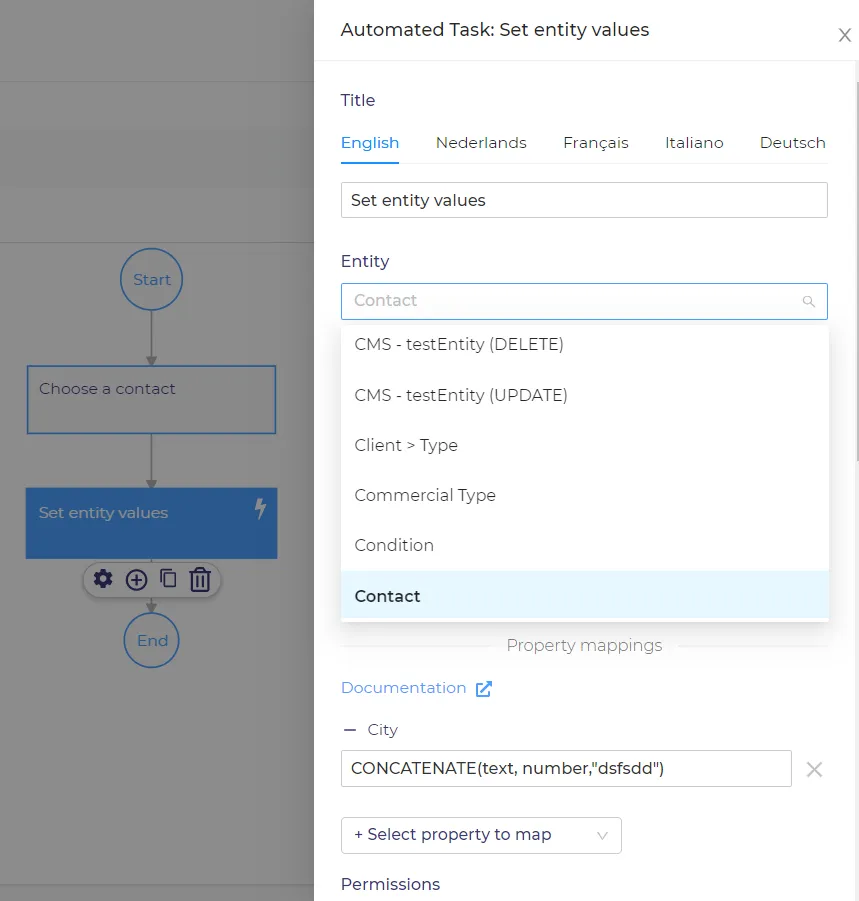Delete node using the trash icon
Viewport: 859px width, 901px height.
coord(200,579)
